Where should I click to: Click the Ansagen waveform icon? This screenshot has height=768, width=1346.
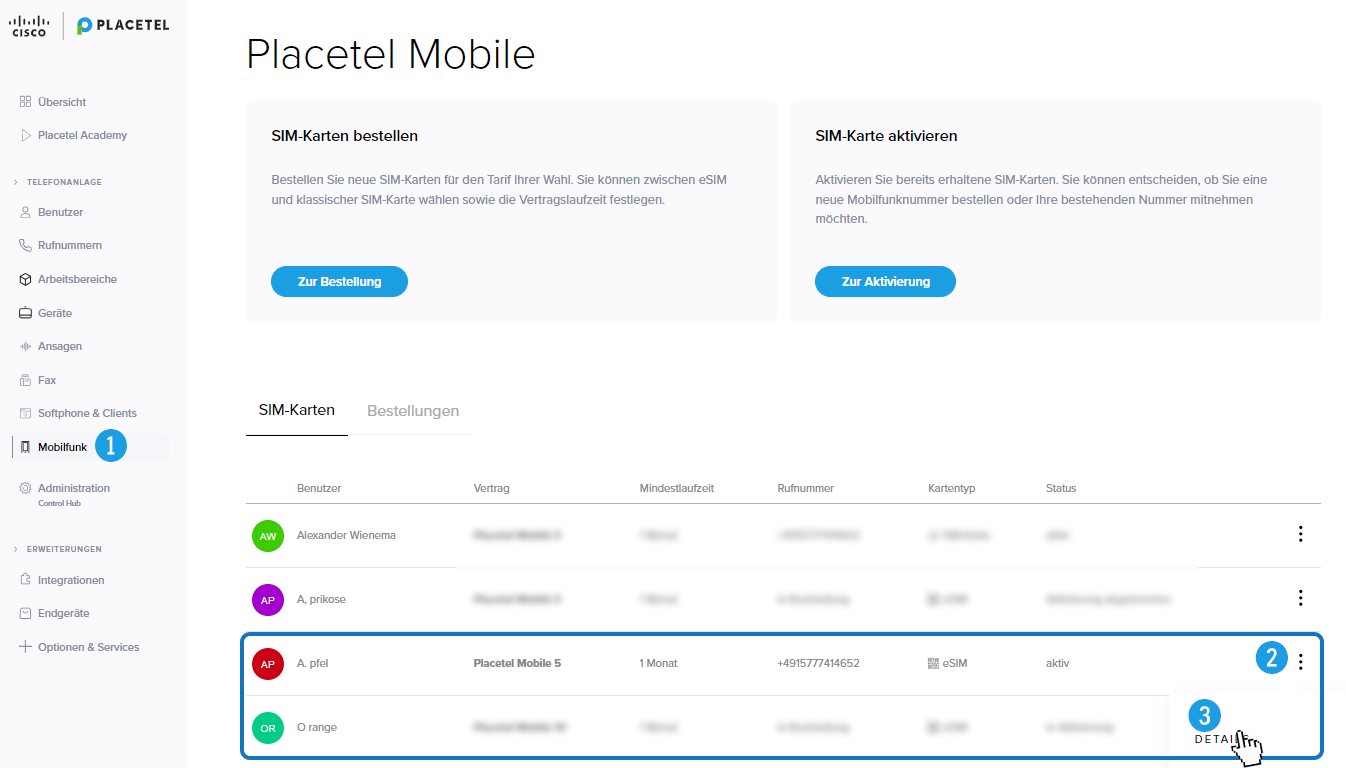pos(25,346)
